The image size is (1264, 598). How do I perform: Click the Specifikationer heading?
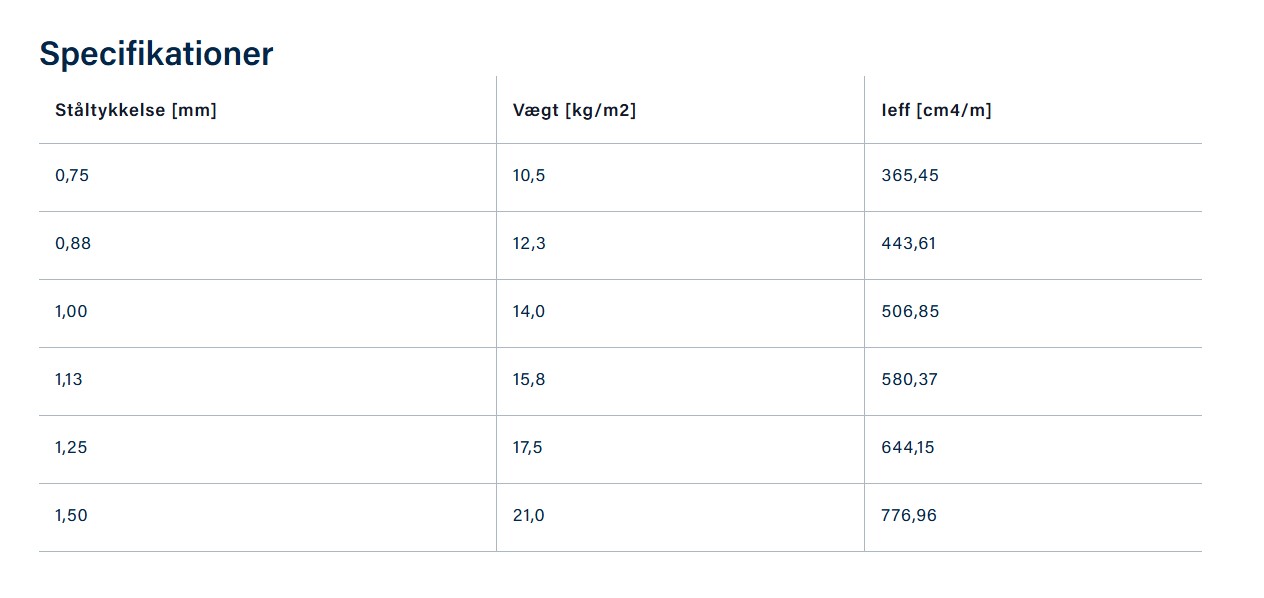click(x=156, y=54)
